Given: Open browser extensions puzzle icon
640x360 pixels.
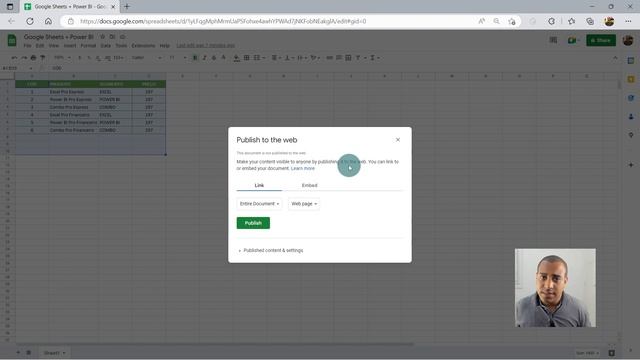Looking at the screenshot, I should (551, 21).
